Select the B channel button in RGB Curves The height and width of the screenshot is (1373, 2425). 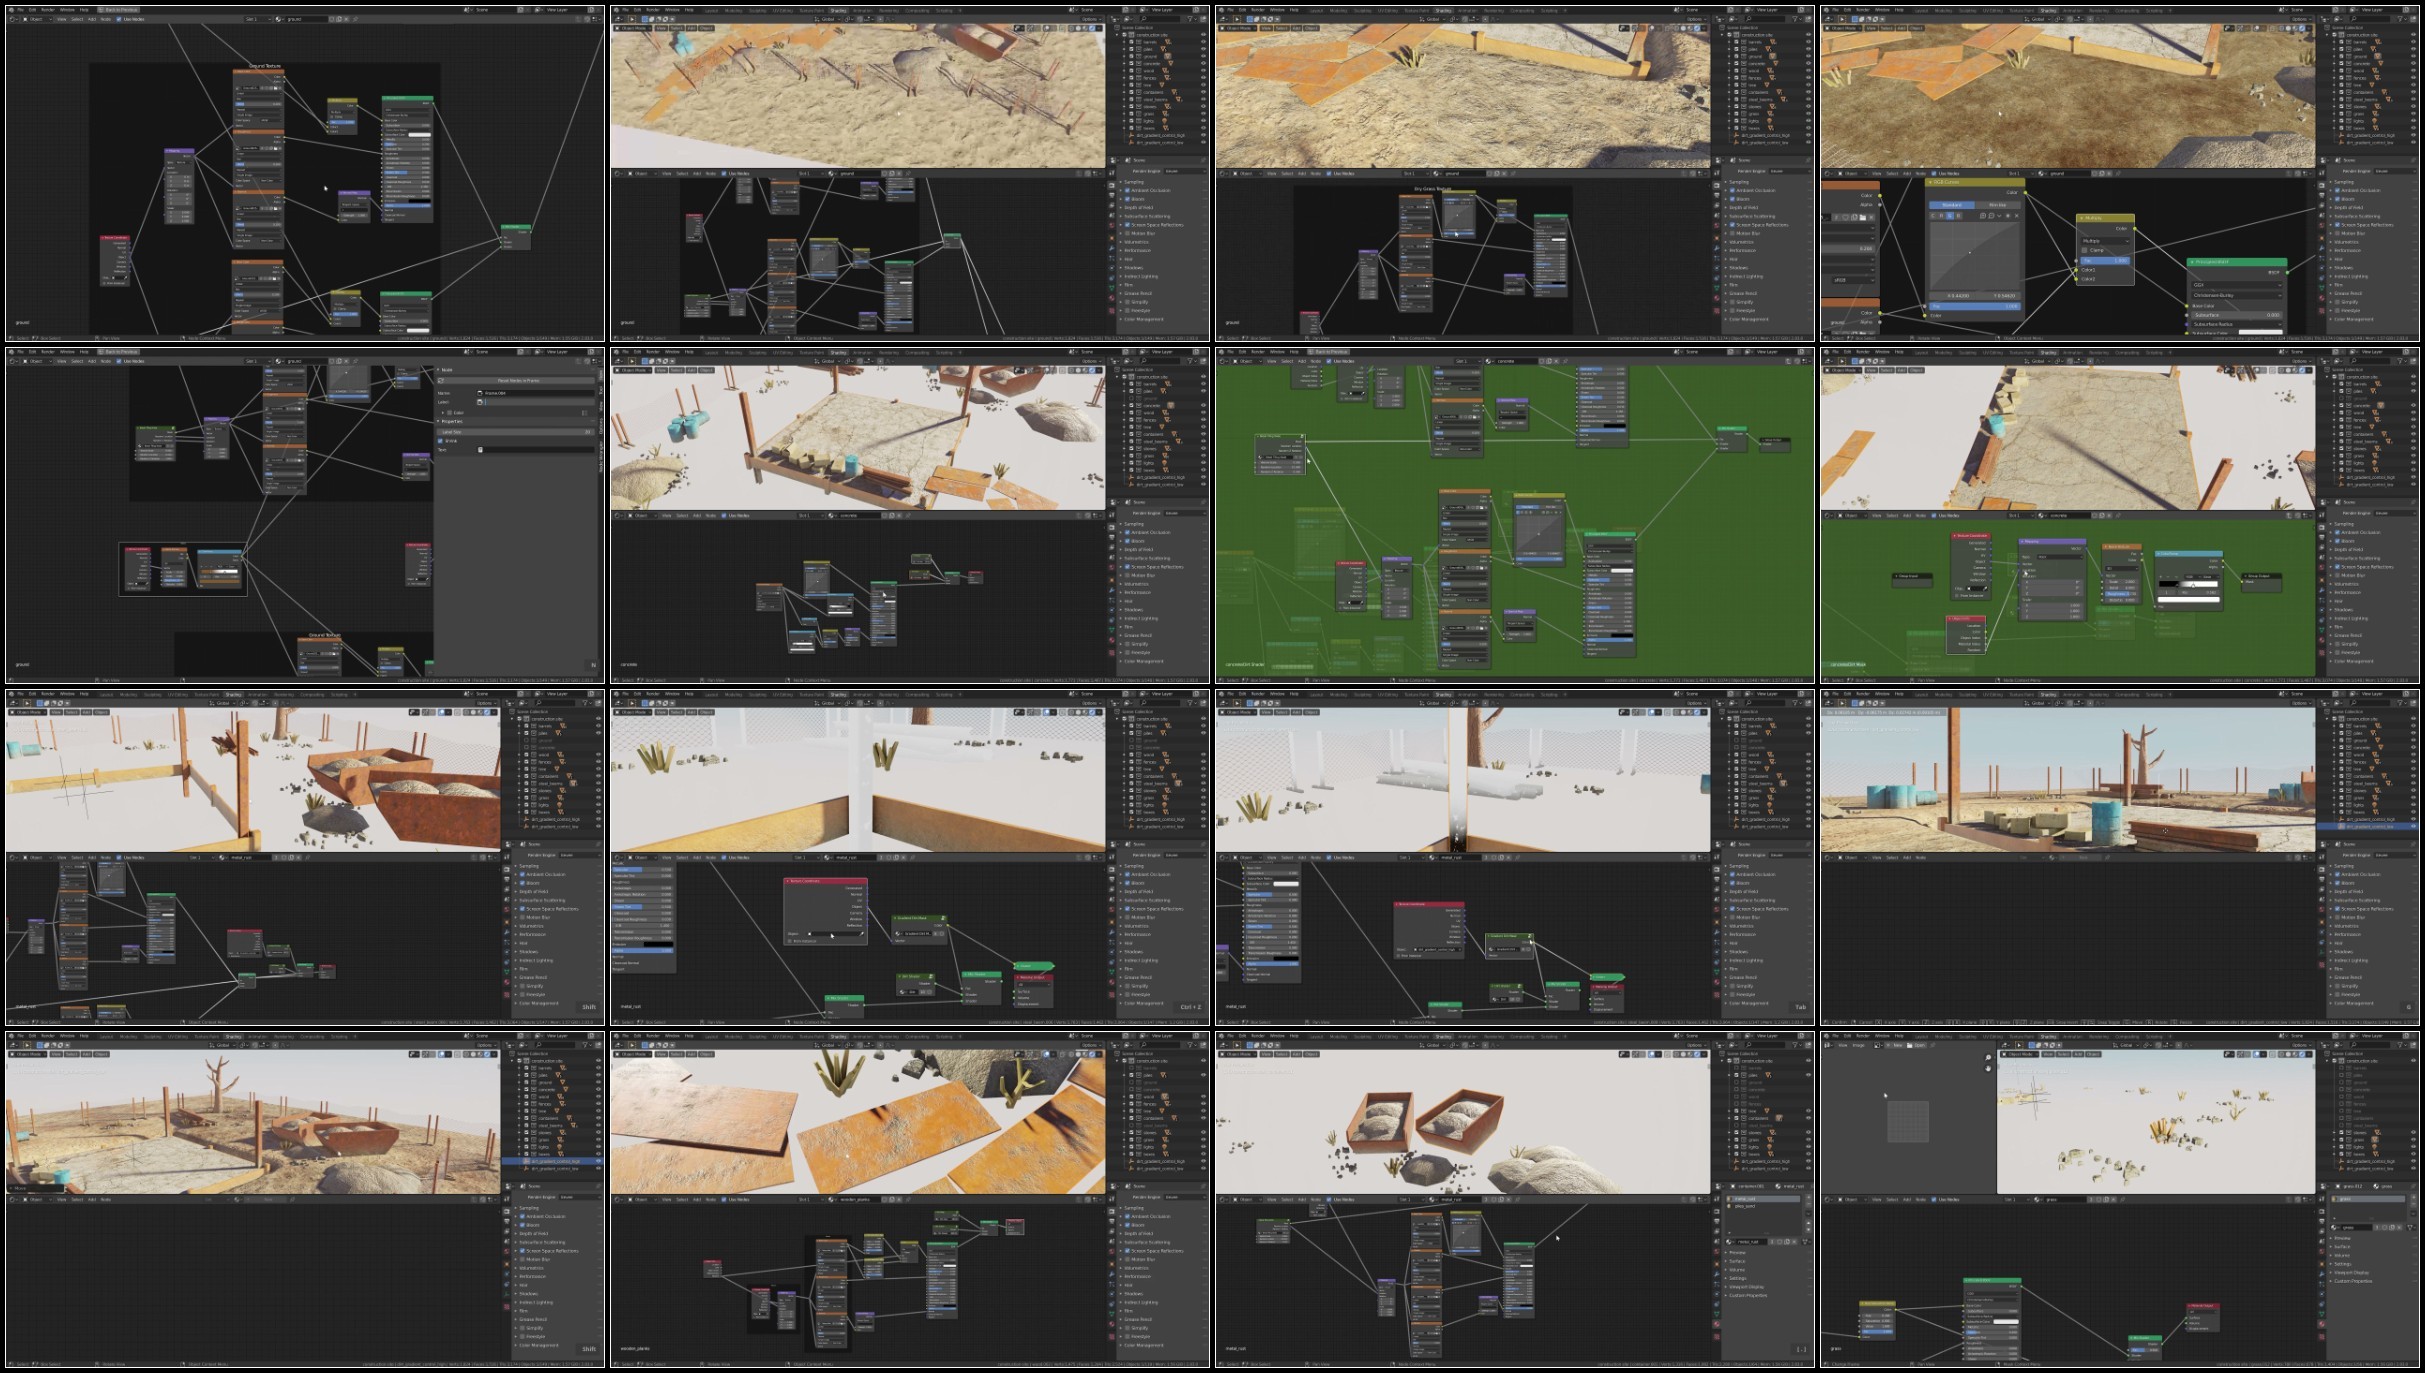(1958, 216)
